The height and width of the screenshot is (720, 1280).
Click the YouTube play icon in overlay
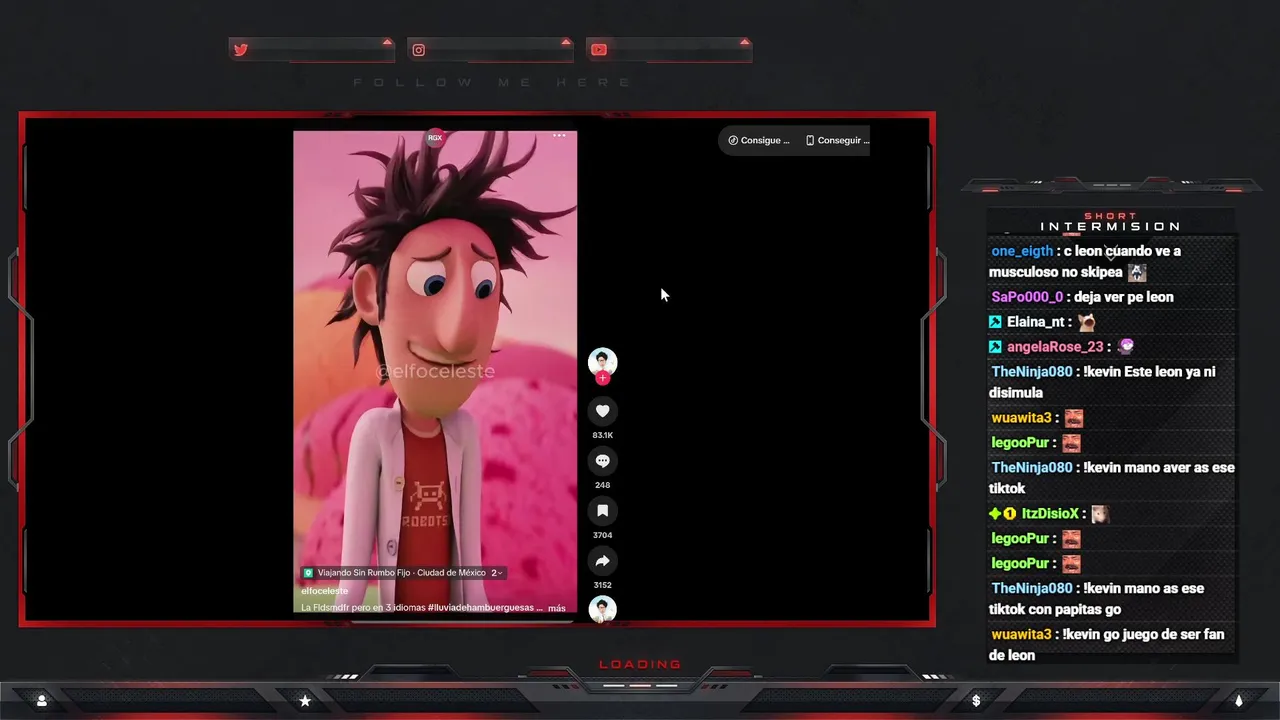pos(598,50)
